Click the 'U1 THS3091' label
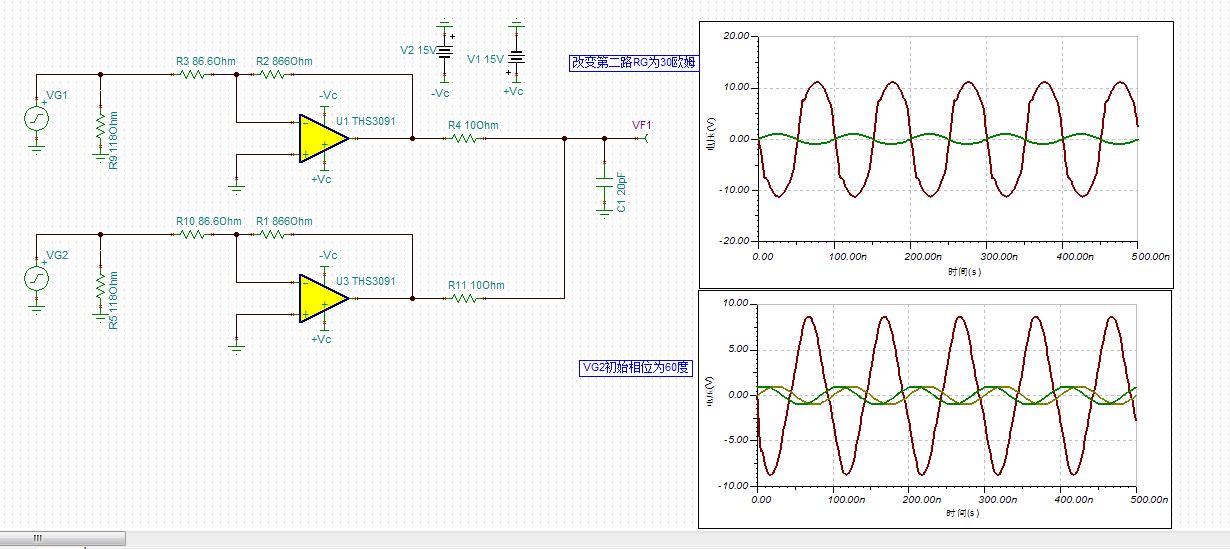This screenshot has height=549, width=1230. pyautogui.click(x=366, y=122)
